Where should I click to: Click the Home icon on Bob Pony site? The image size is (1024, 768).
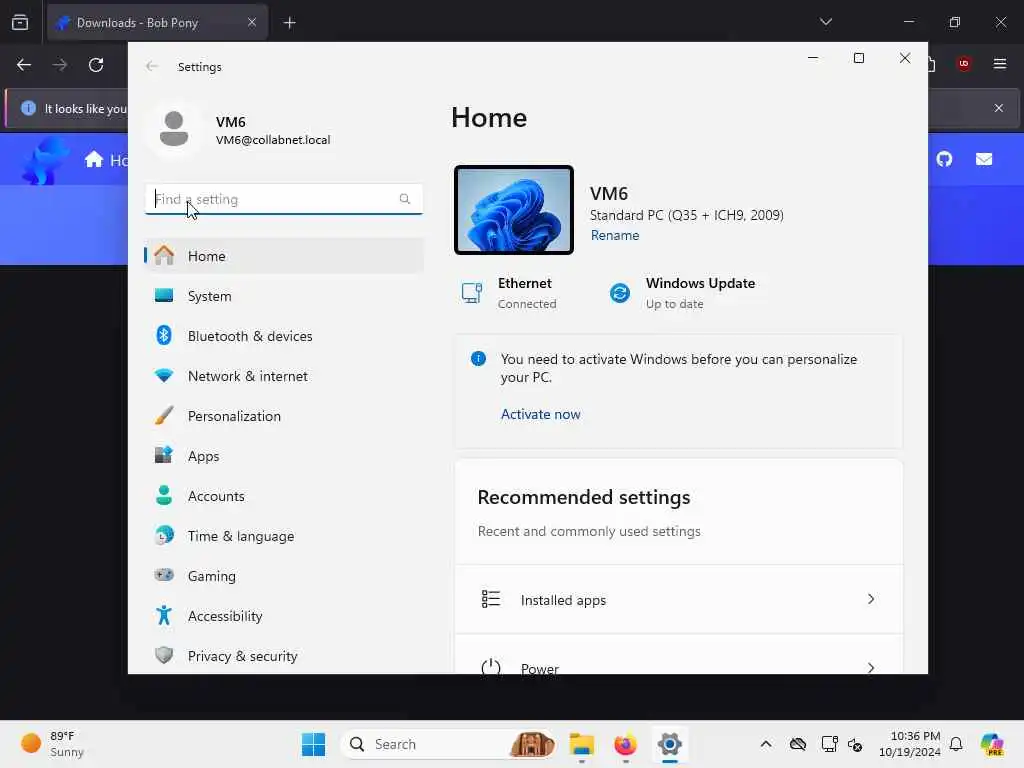[94, 159]
